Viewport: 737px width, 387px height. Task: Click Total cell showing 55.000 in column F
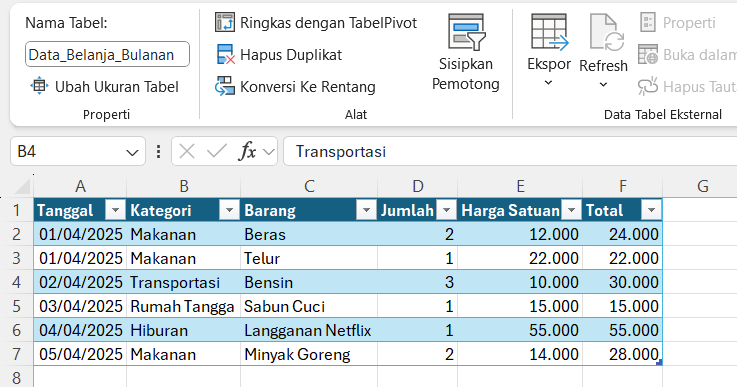point(622,330)
